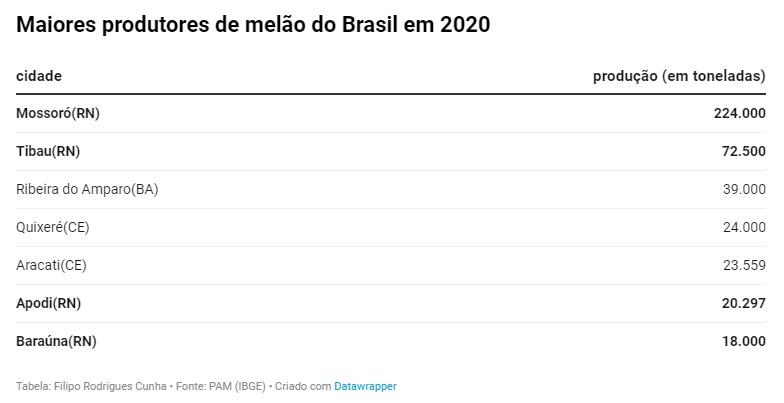This screenshot has height=403, width=784.
Task: Open the Datawrapper link in the footer
Action: click(365, 386)
